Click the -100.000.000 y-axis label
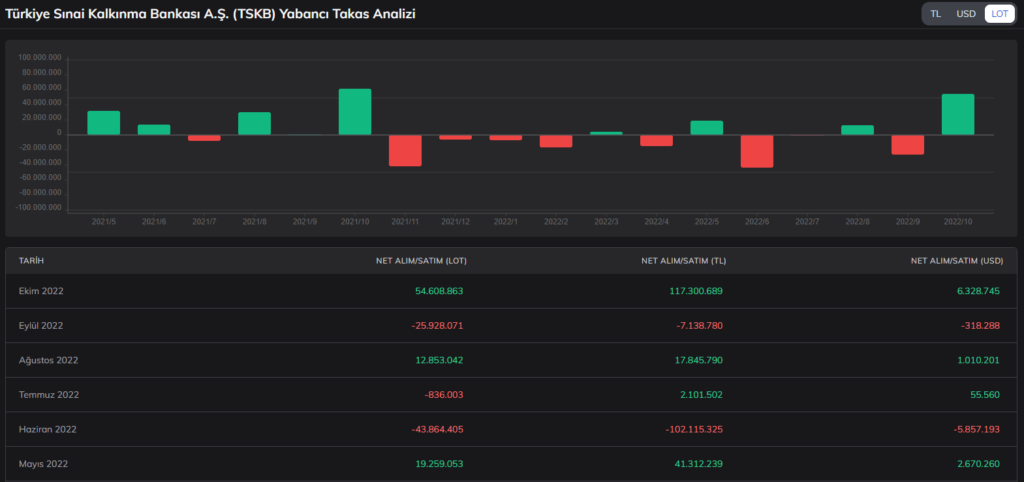Image resolution: width=1024 pixels, height=482 pixels. coord(39,208)
